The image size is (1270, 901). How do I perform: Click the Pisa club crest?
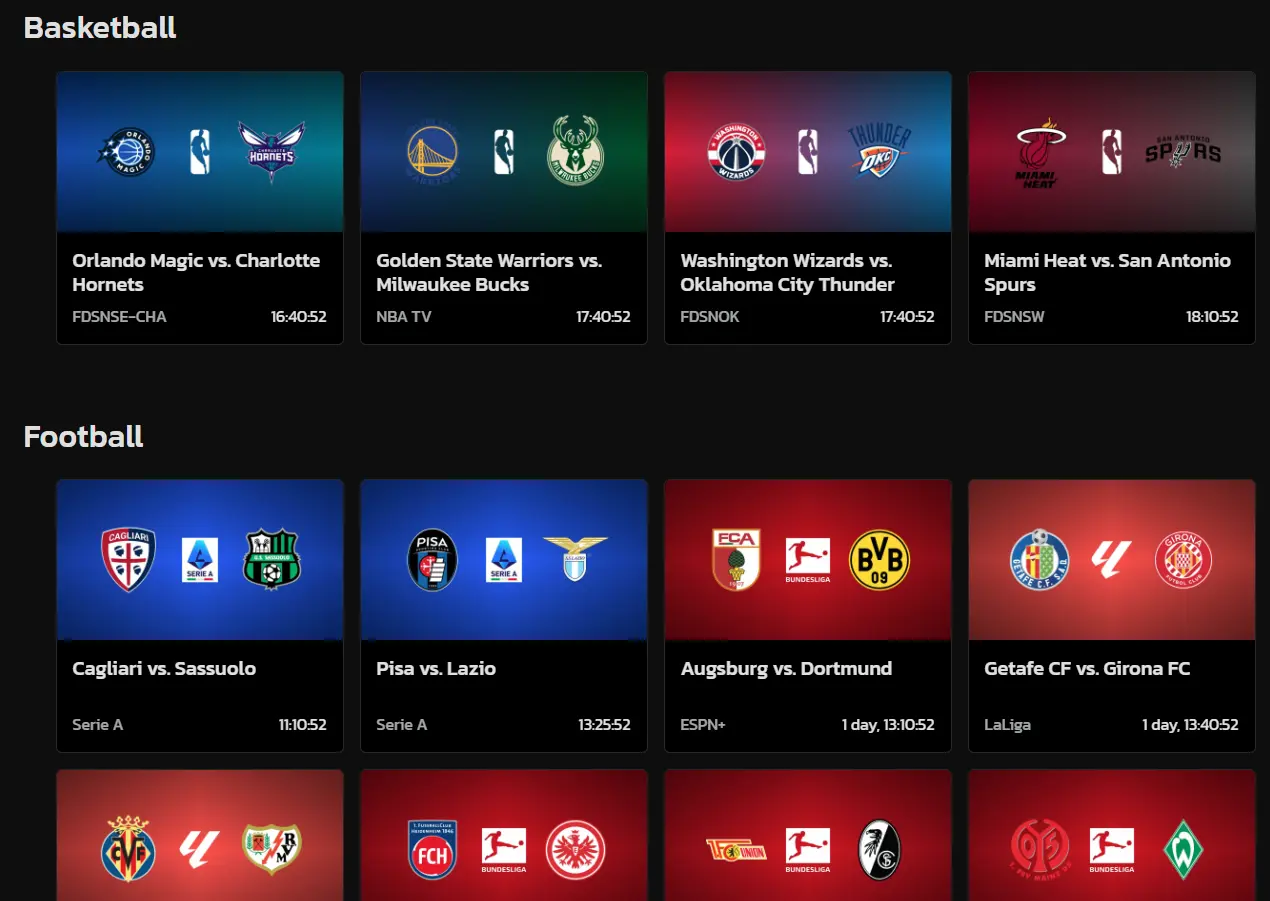tap(432, 560)
